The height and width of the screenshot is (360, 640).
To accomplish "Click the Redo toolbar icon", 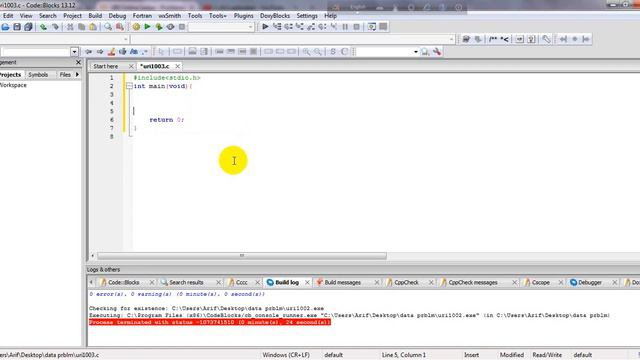I will [55, 27].
